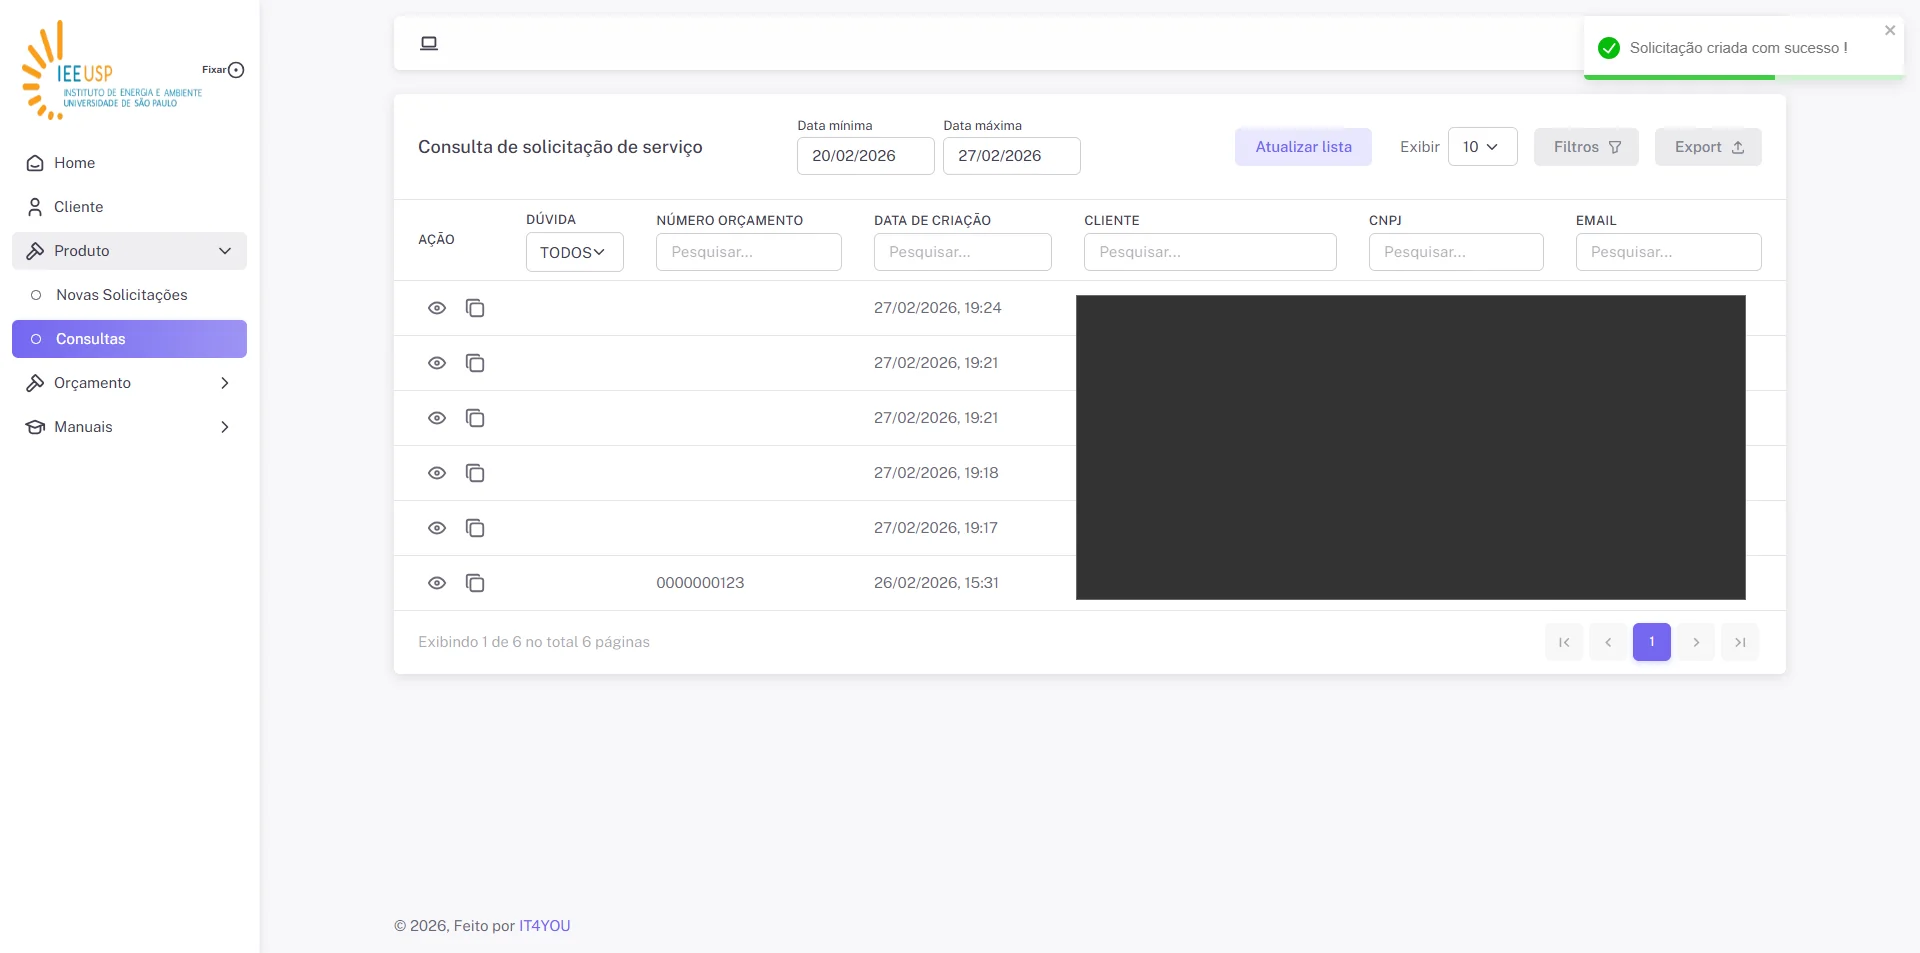Go to the next page
This screenshot has height=953, width=1920.
pos(1696,642)
